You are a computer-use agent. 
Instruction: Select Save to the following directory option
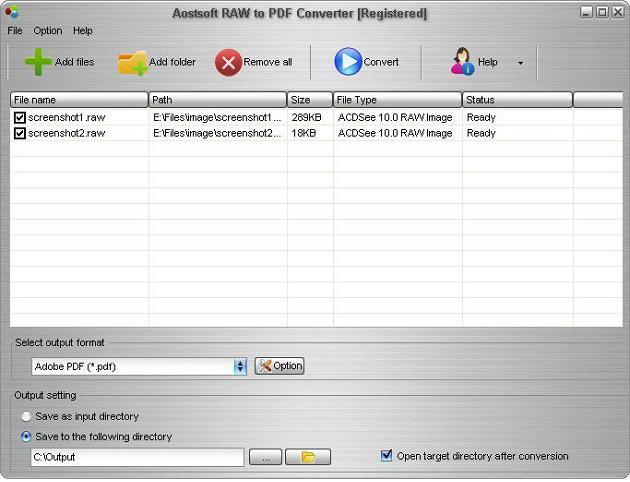click(x=26, y=437)
